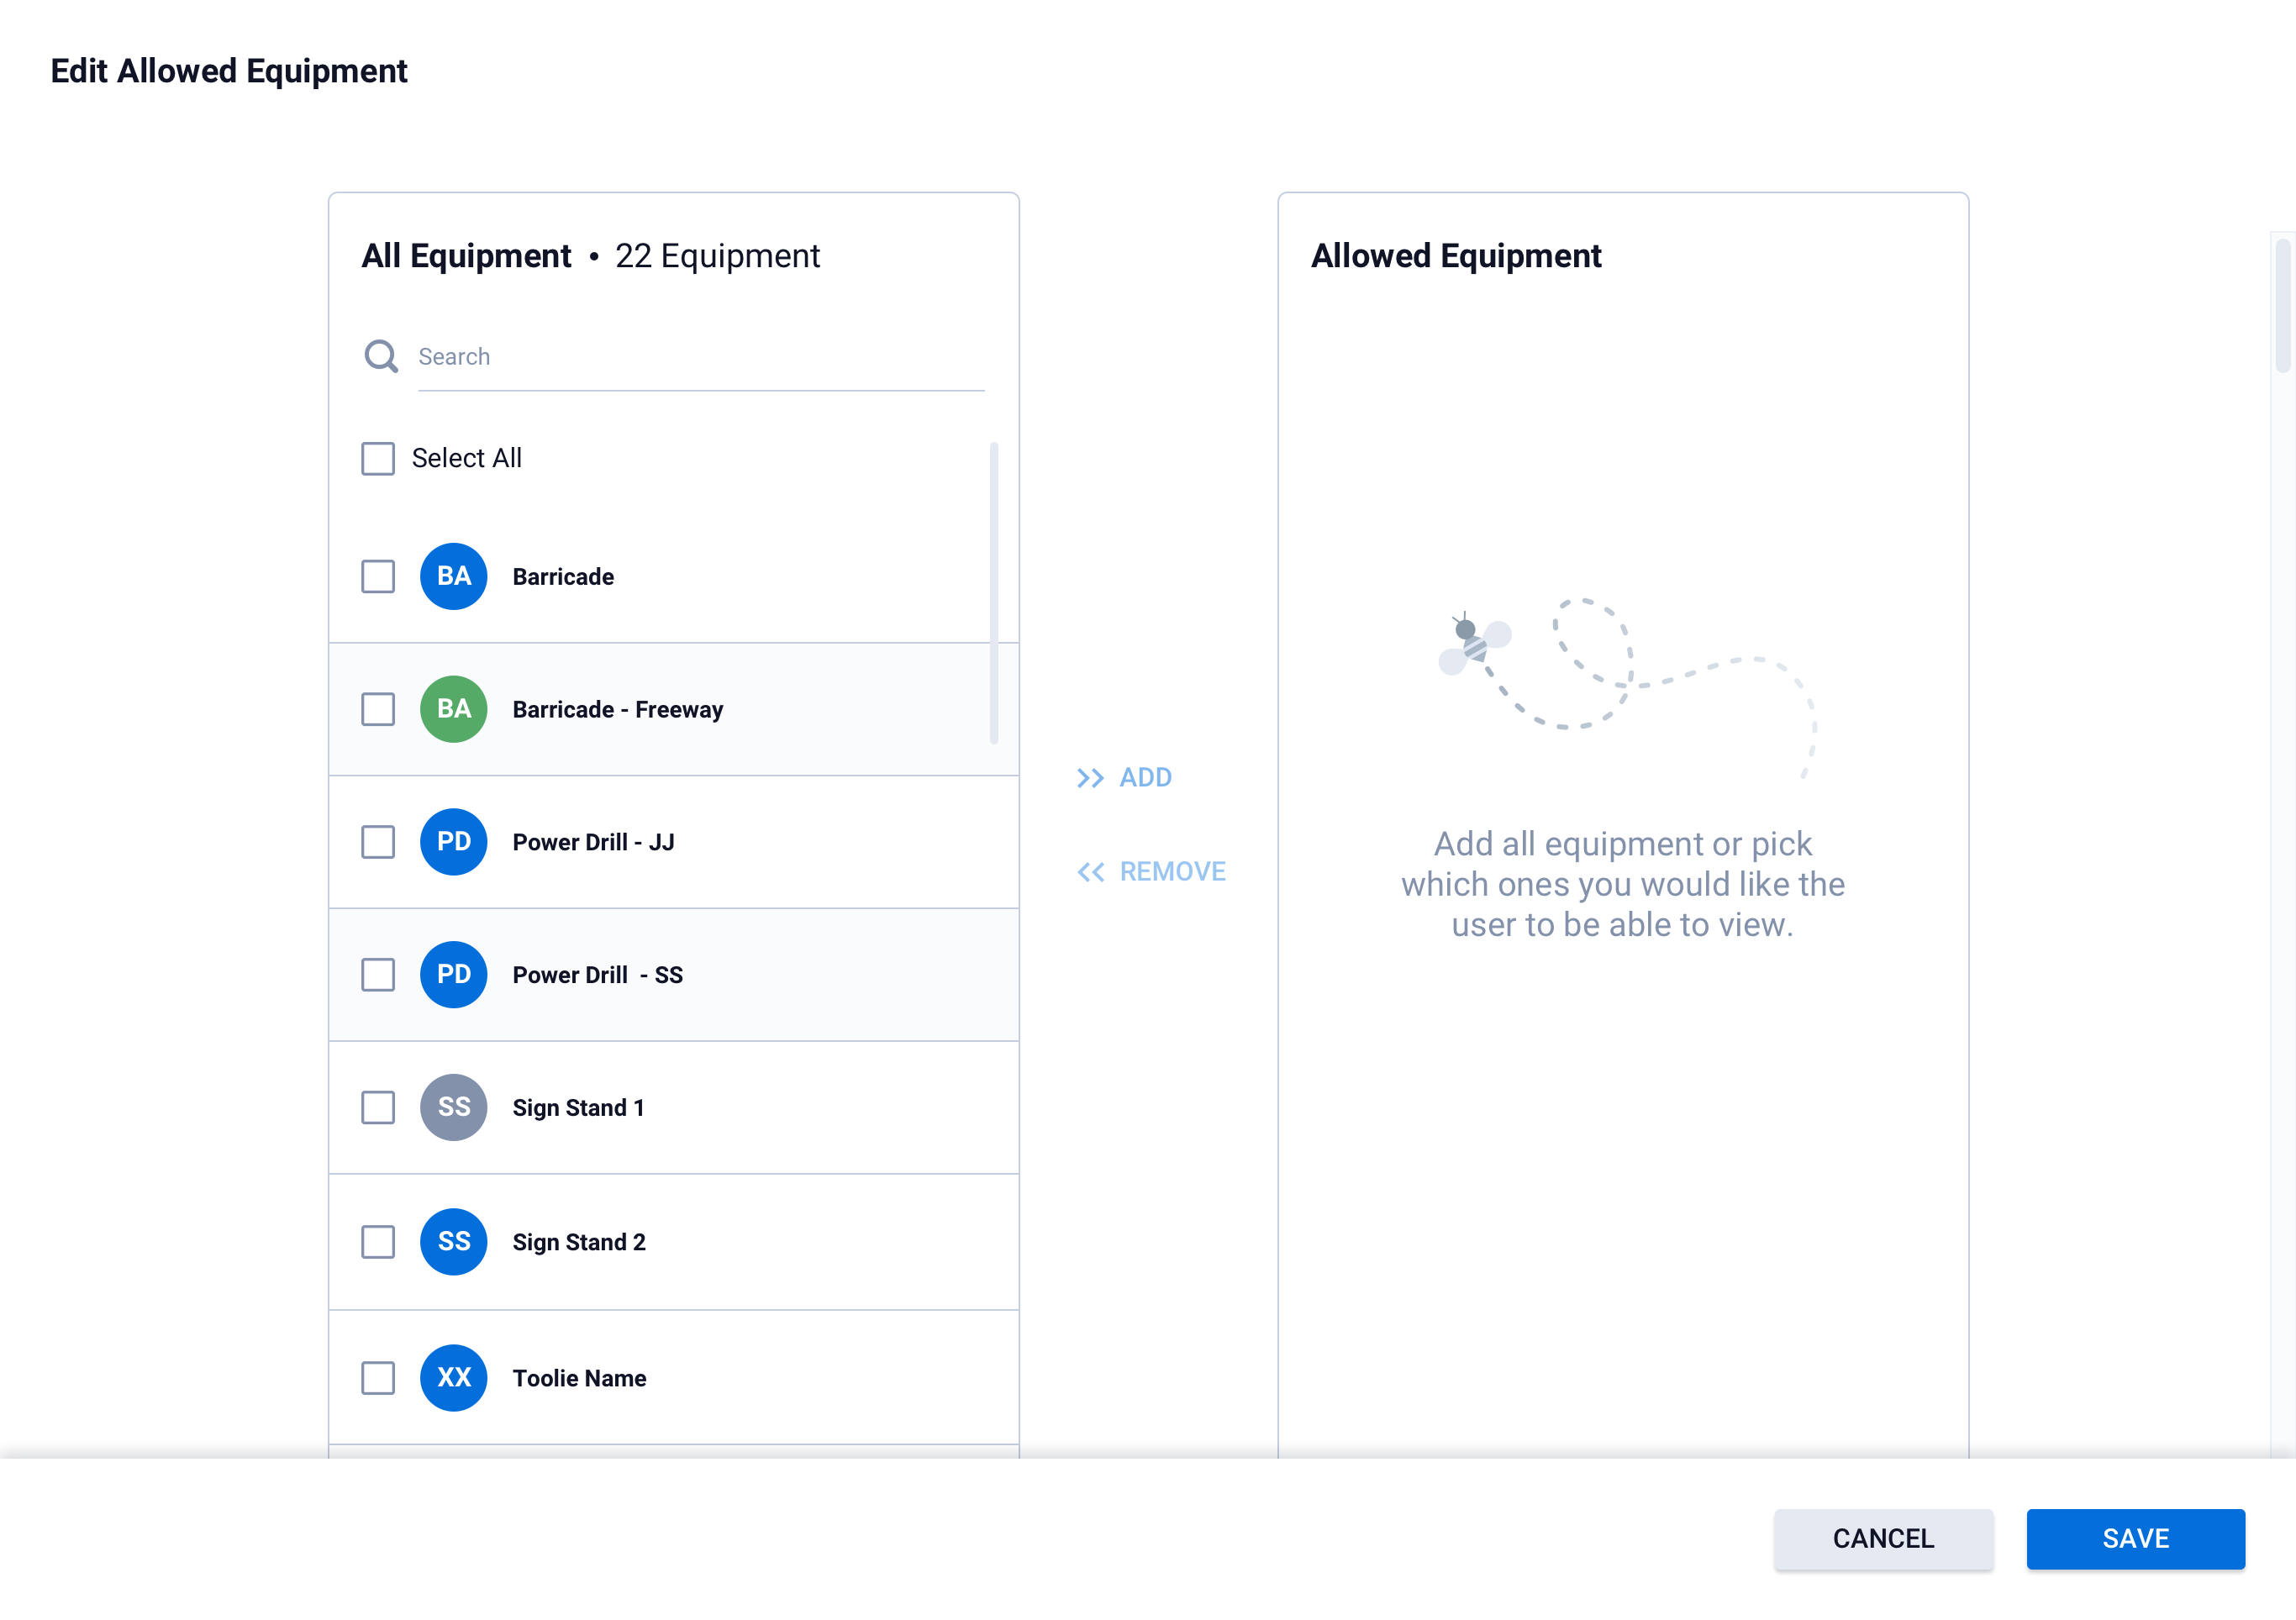Enable the Barricade - Freeway checkbox
2296x1620 pixels.
(378, 709)
